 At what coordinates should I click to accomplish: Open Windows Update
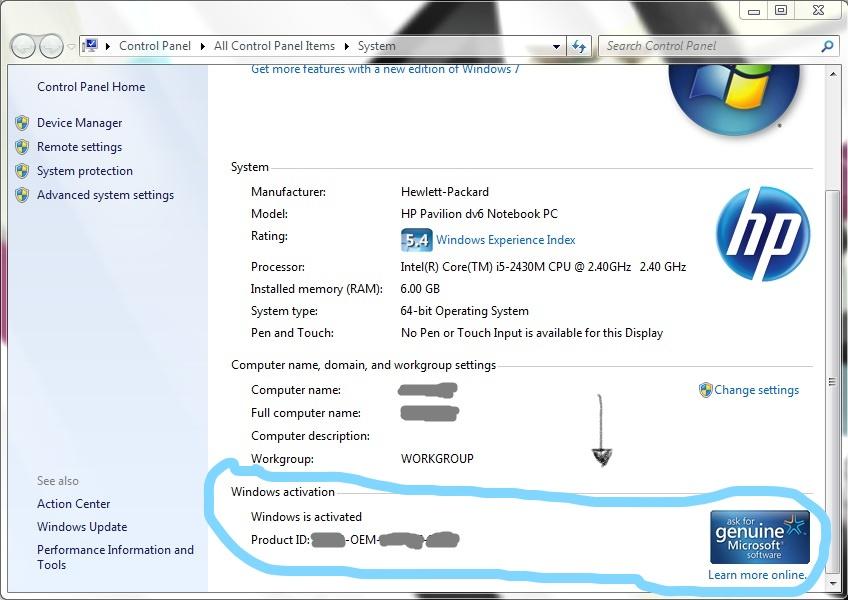pos(82,526)
